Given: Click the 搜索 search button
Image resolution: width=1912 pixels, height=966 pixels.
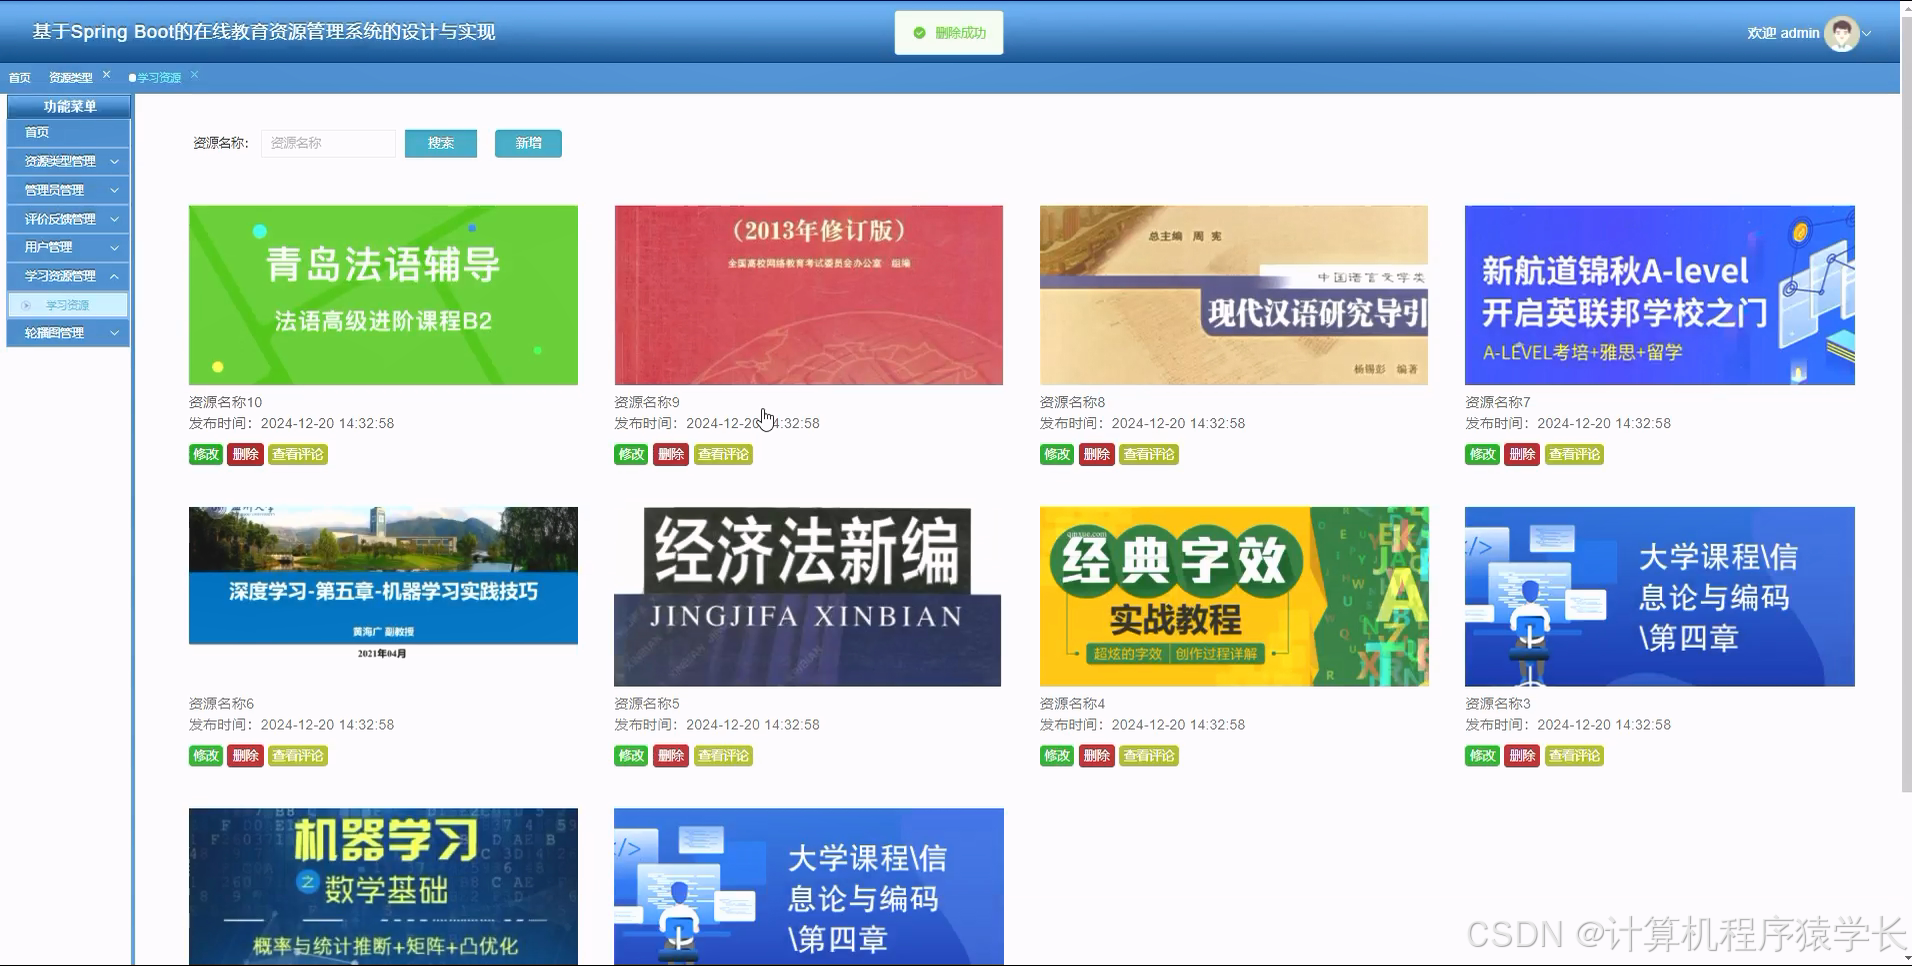Looking at the screenshot, I should (439, 143).
